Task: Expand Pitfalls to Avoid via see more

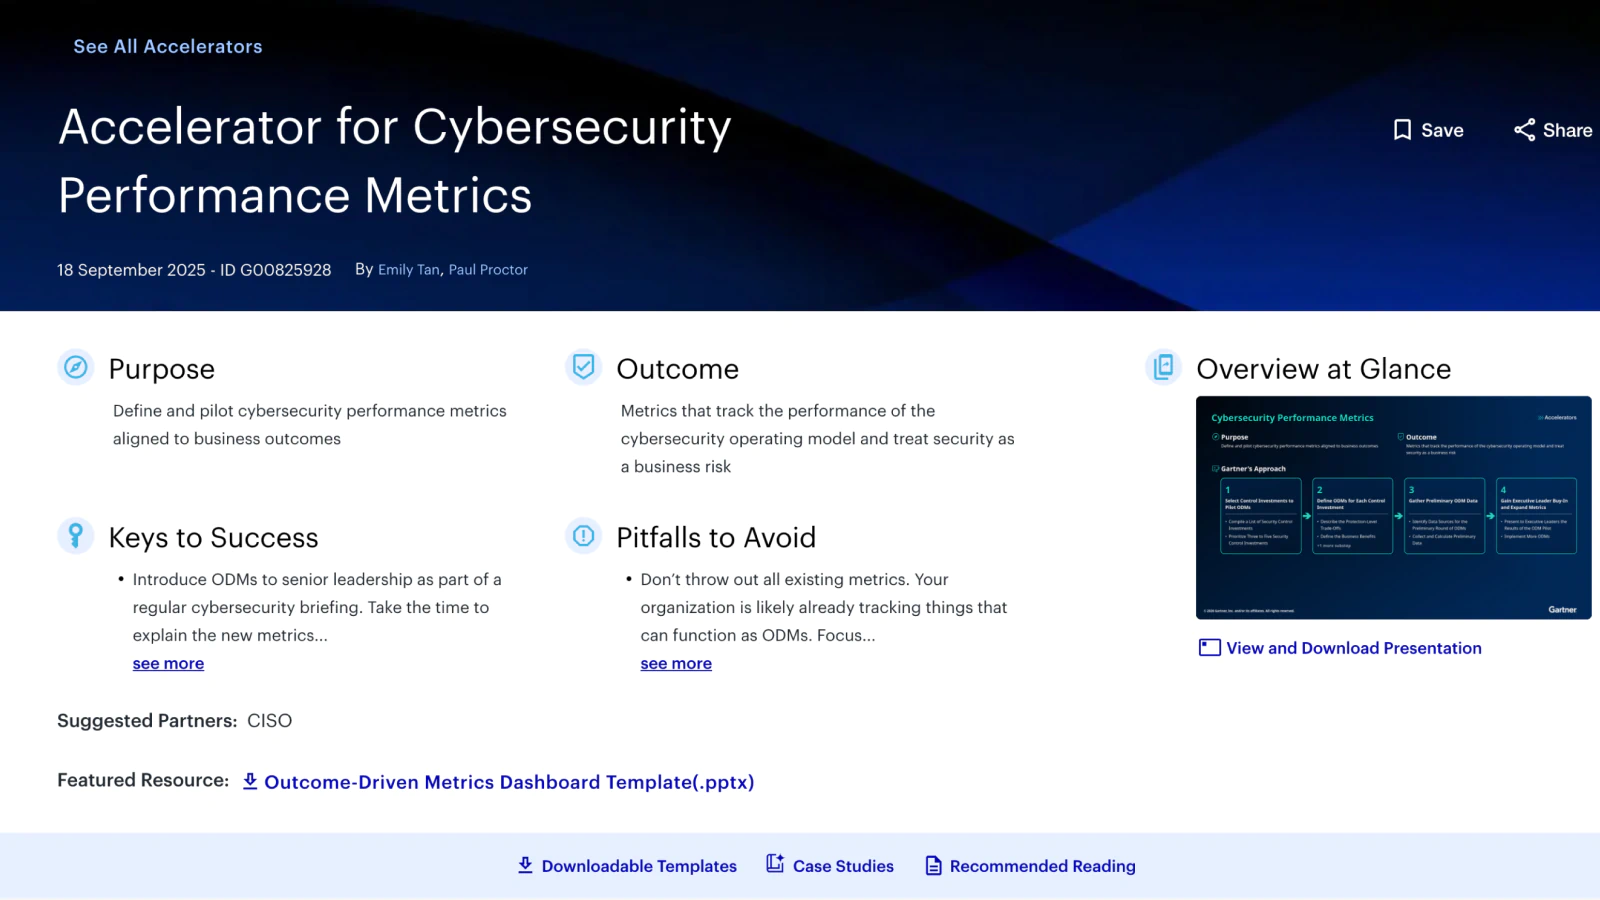Action: (x=675, y=663)
